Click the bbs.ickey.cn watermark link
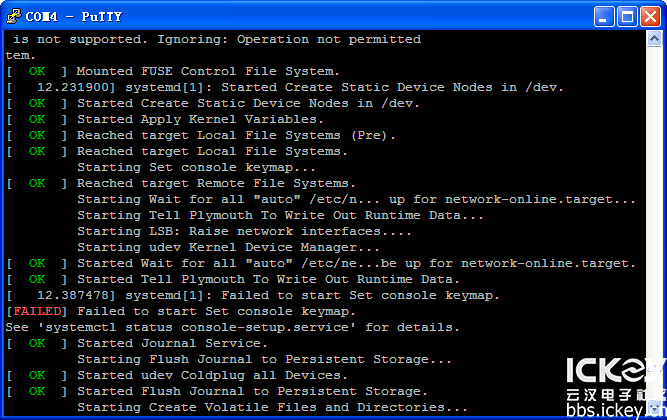This screenshot has width=667, height=420. click(x=615, y=410)
